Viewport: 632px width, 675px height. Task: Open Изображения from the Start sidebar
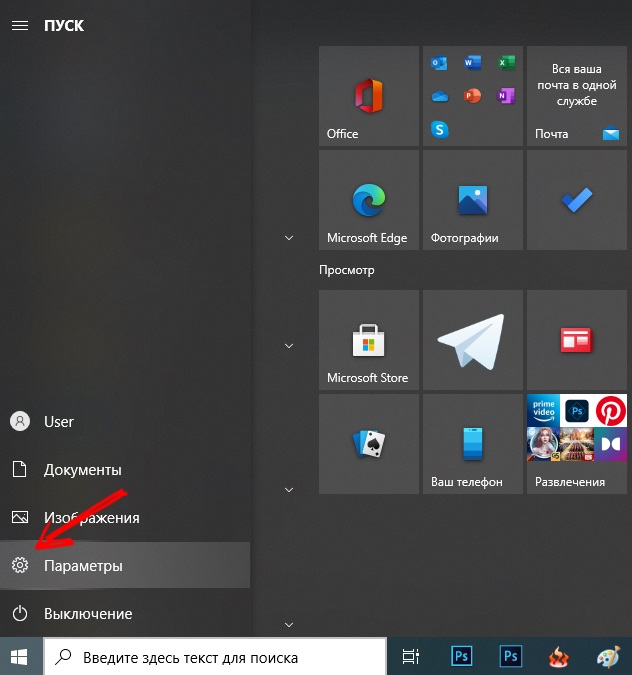tap(125, 517)
